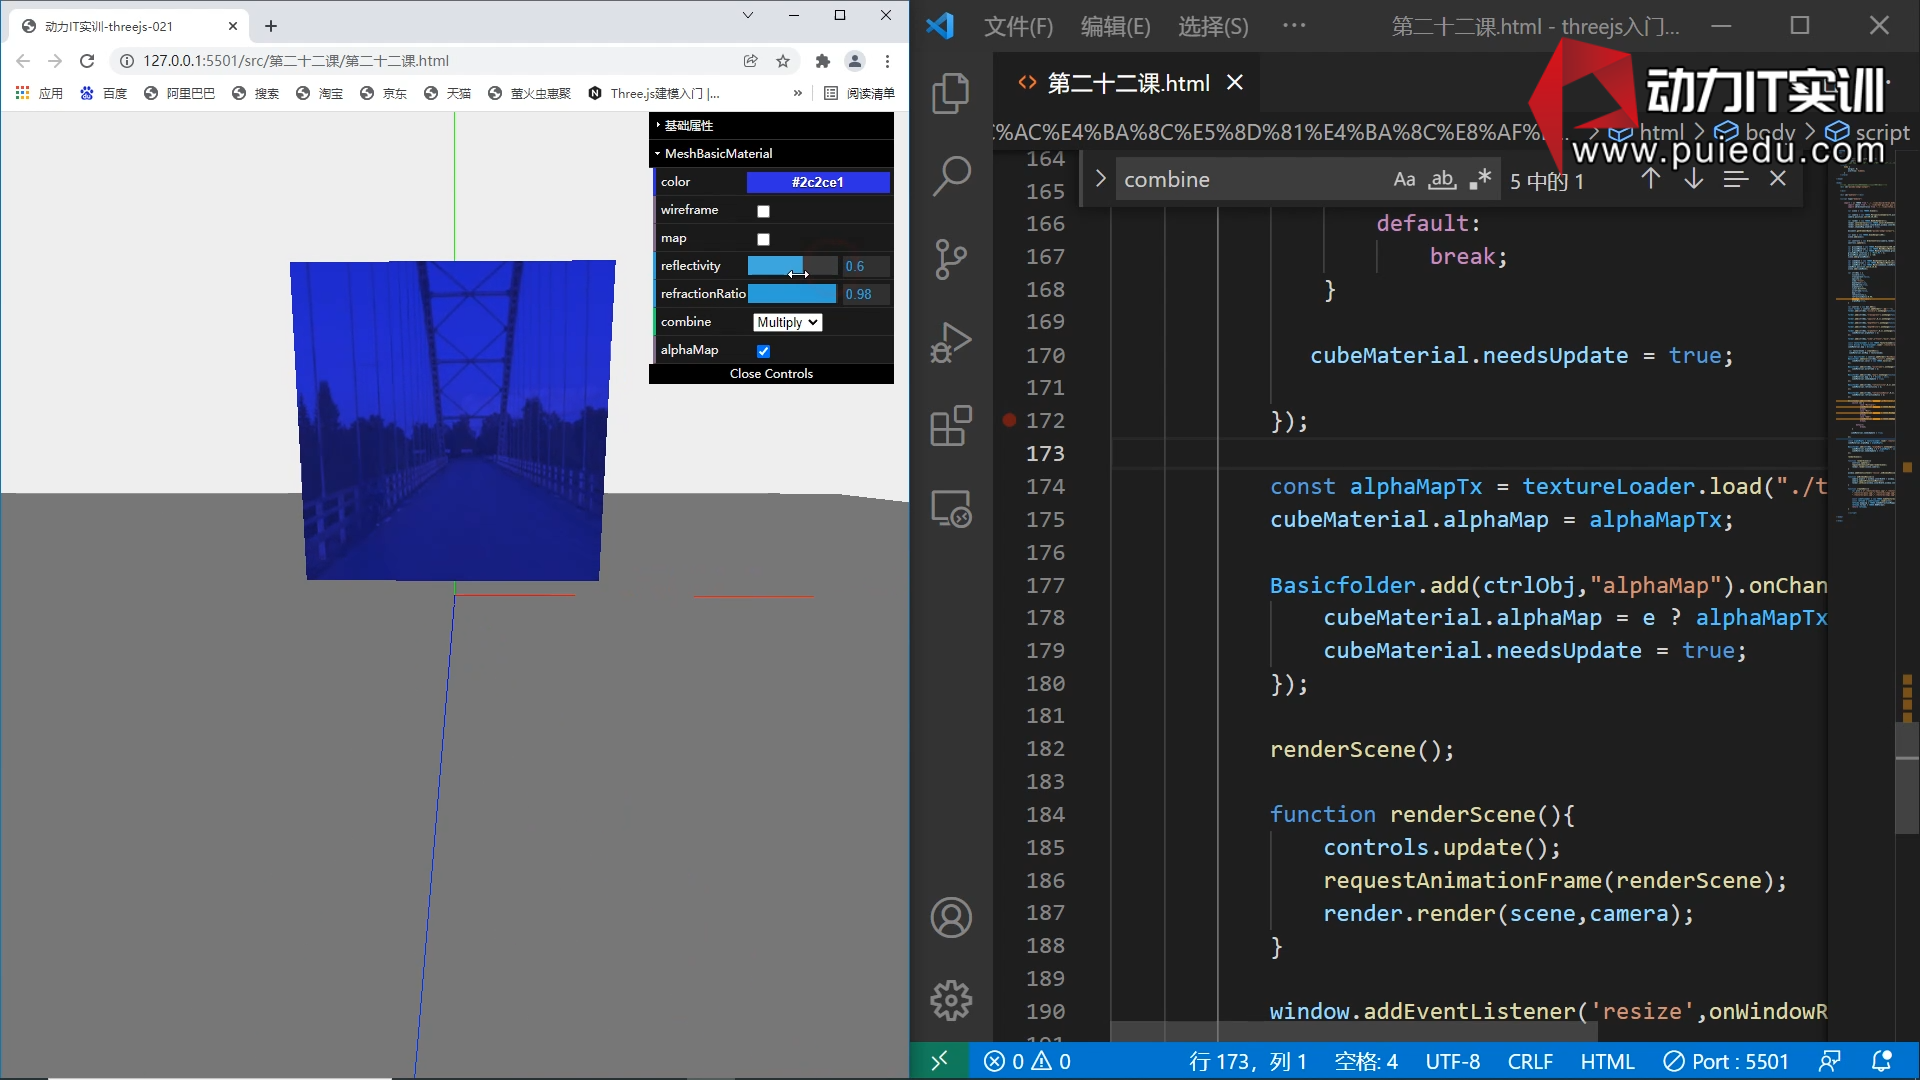This screenshot has width=1920, height=1080.
Task: Click the color swatch #2c2ce1
Action: 817,182
